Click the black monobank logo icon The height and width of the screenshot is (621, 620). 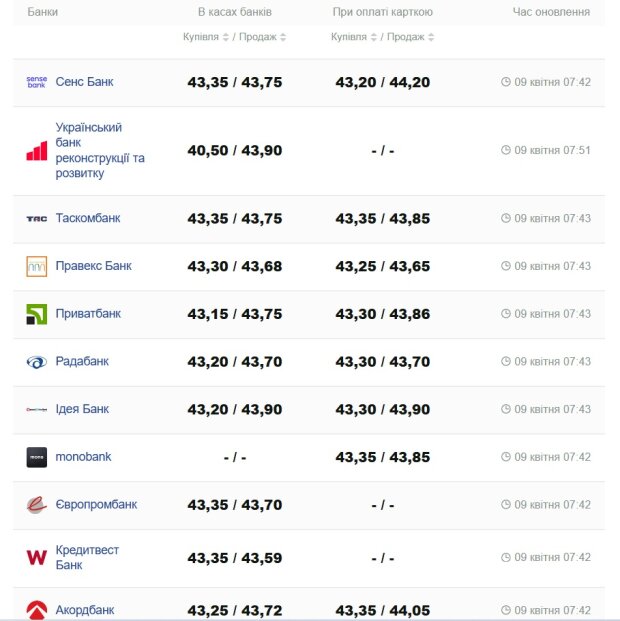click(x=36, y=457)
